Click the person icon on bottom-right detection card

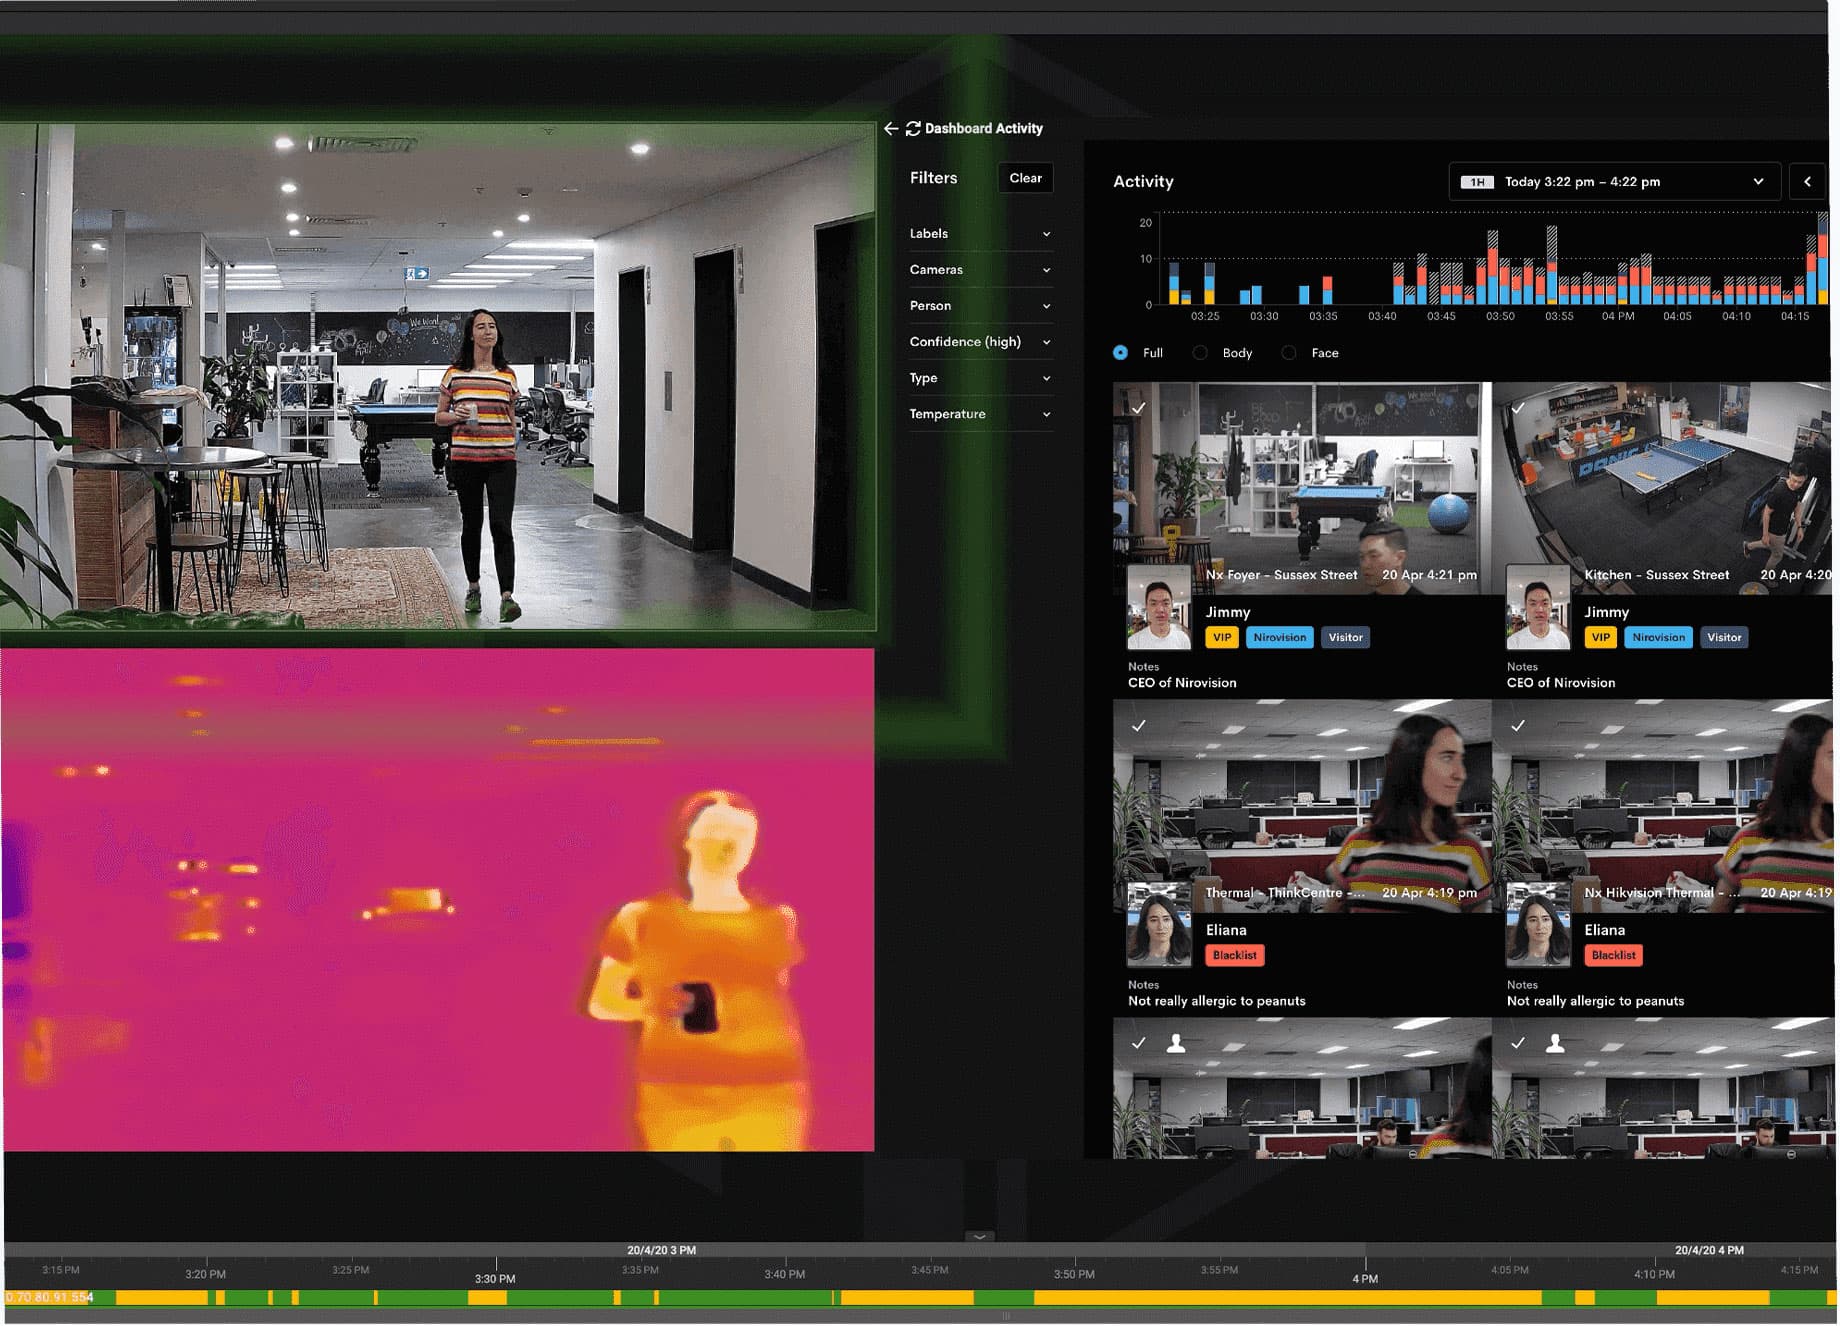click(x=1555, y=1044)
